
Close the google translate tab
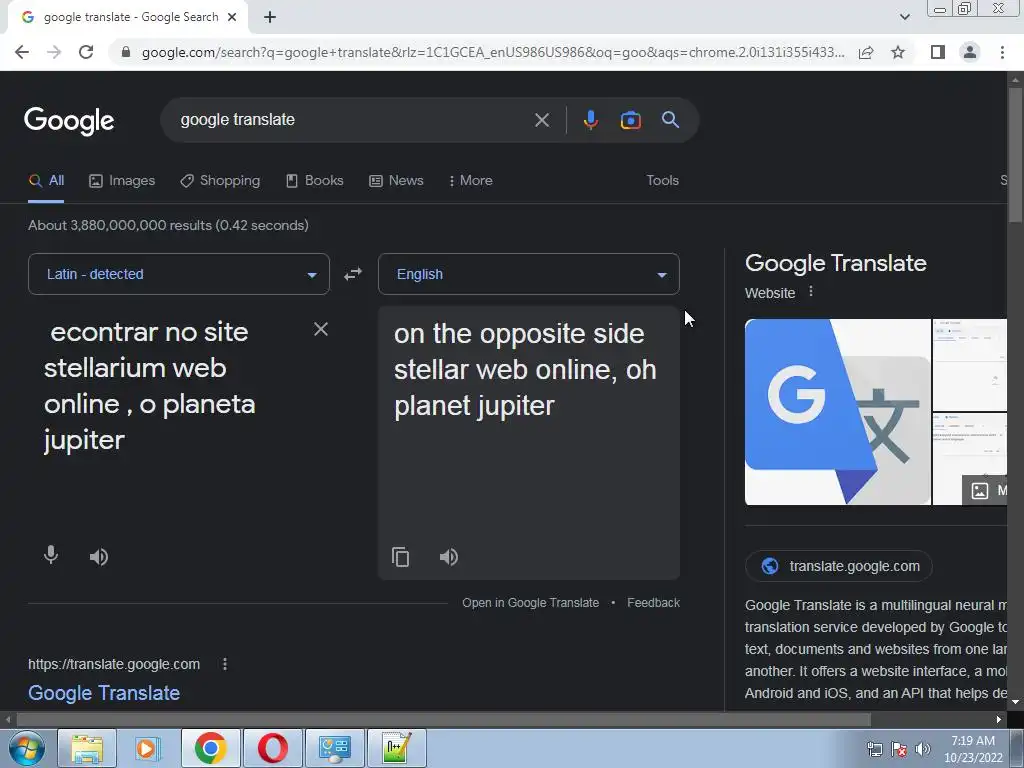(232, 18)
